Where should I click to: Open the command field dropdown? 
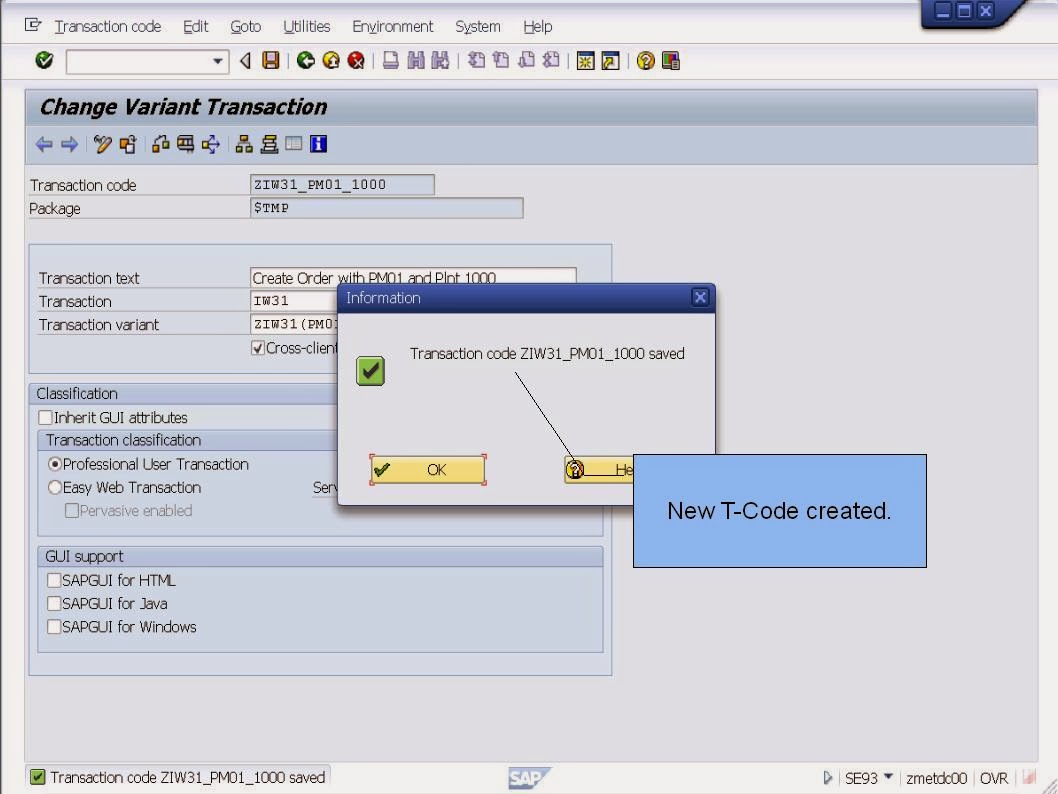click(218, 61)
